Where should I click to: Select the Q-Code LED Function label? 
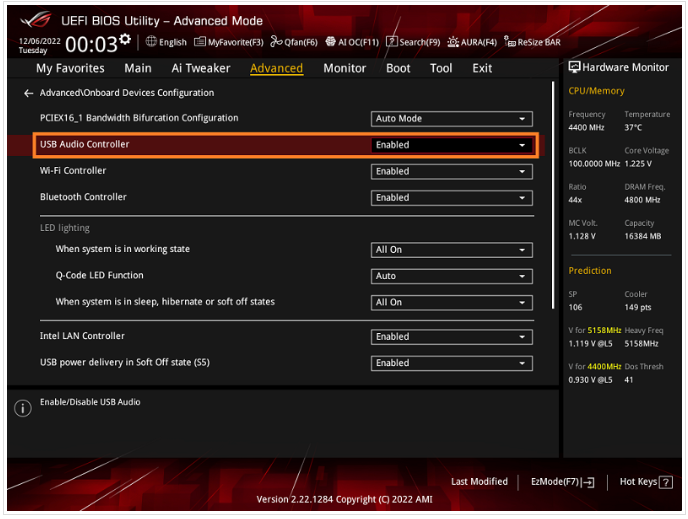tap(100, 276)
